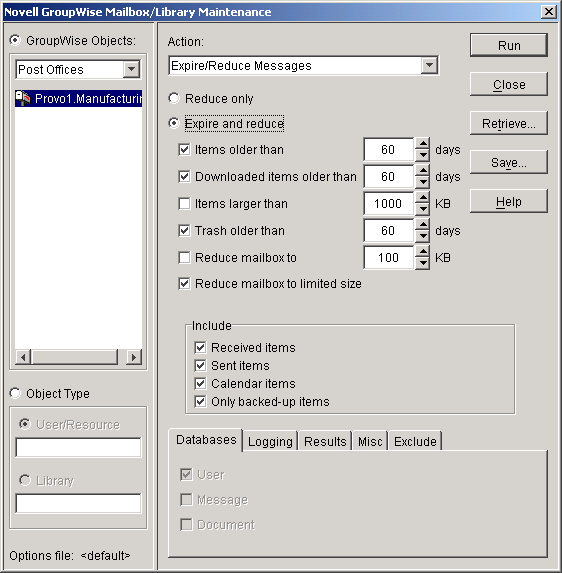Open the Post Offices dropdown
The height and width of the screenshot is (573, 562).
point(131,69)
